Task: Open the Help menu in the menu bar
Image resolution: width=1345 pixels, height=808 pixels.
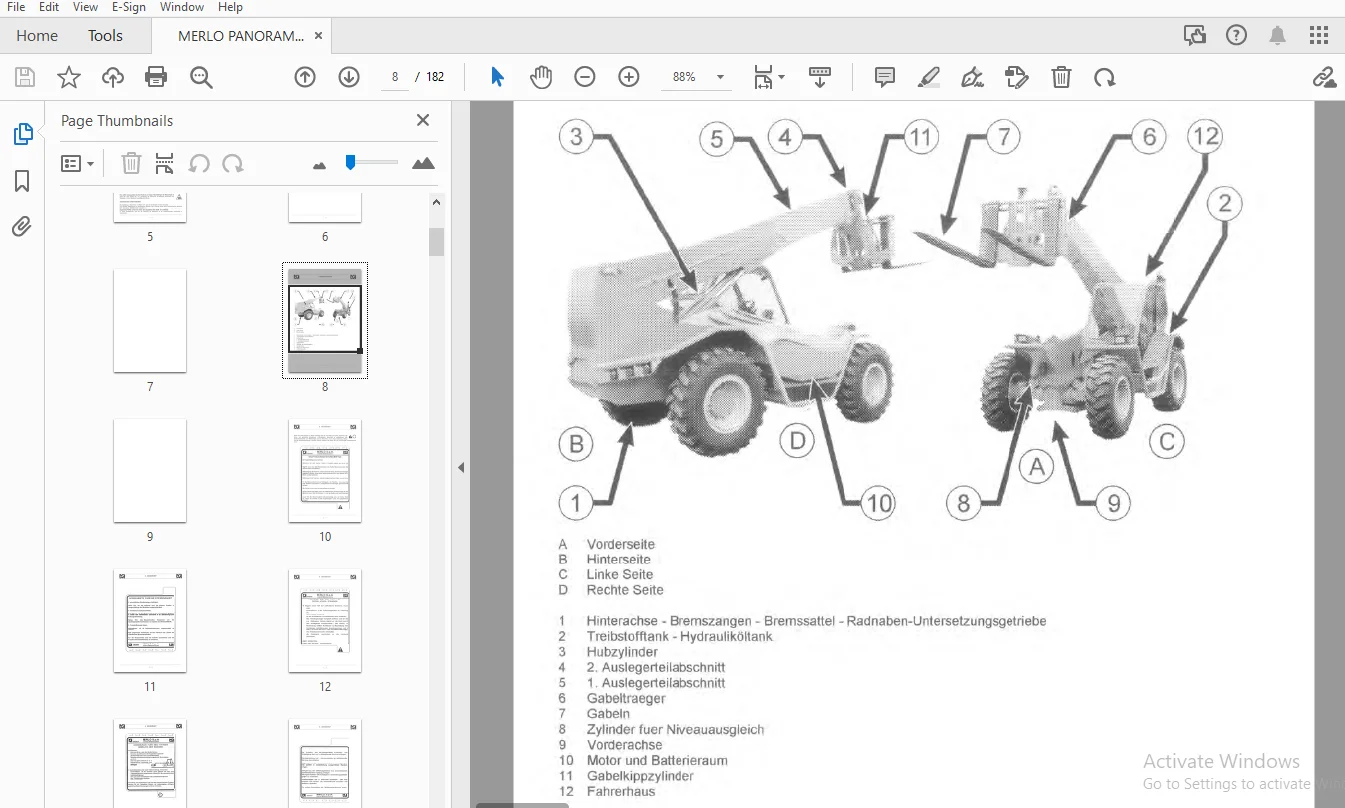Action: coord(230,7)
